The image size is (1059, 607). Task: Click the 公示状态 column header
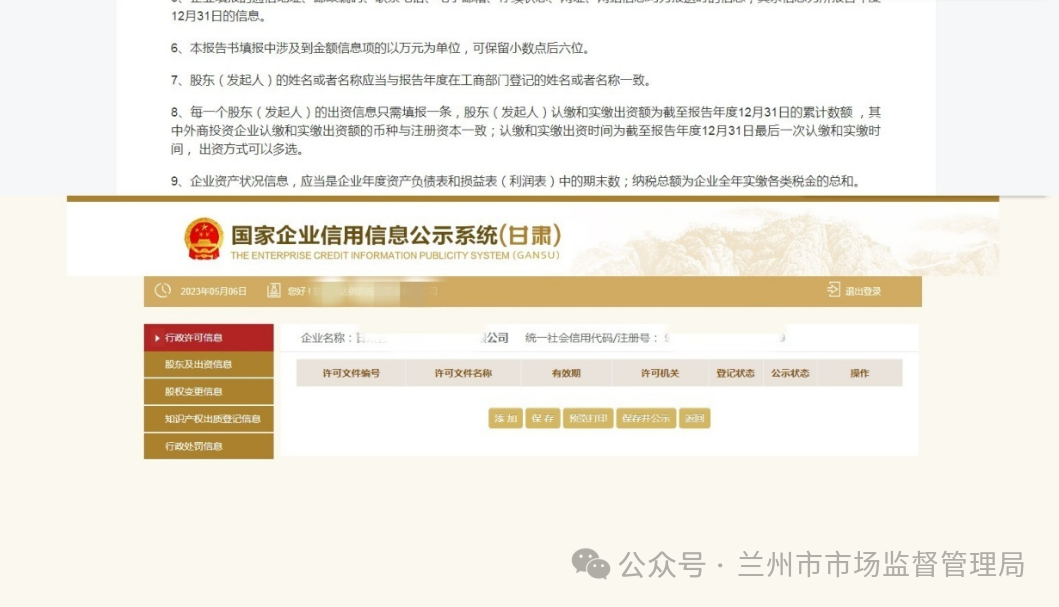point(789,373)
